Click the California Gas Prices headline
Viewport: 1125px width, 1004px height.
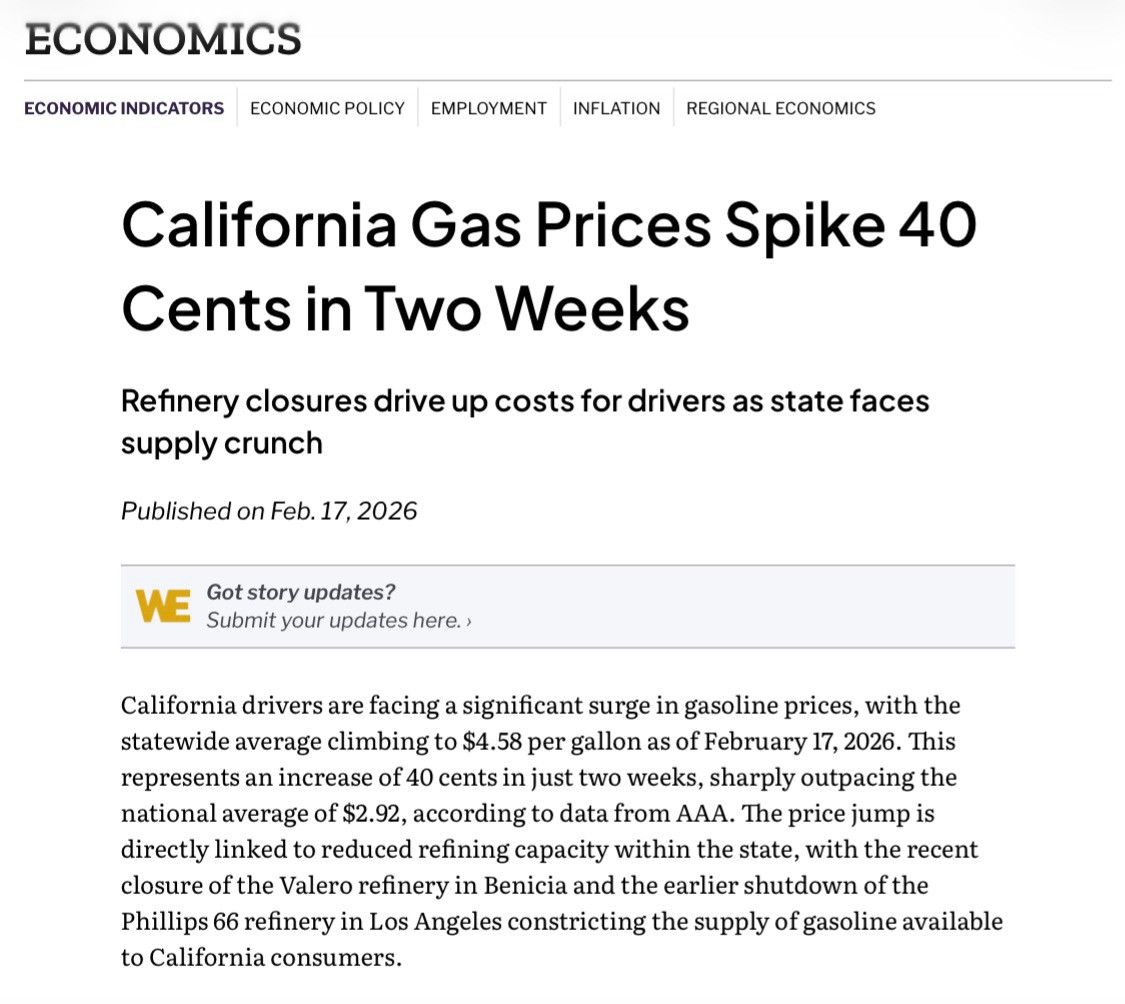coord(549,266)
